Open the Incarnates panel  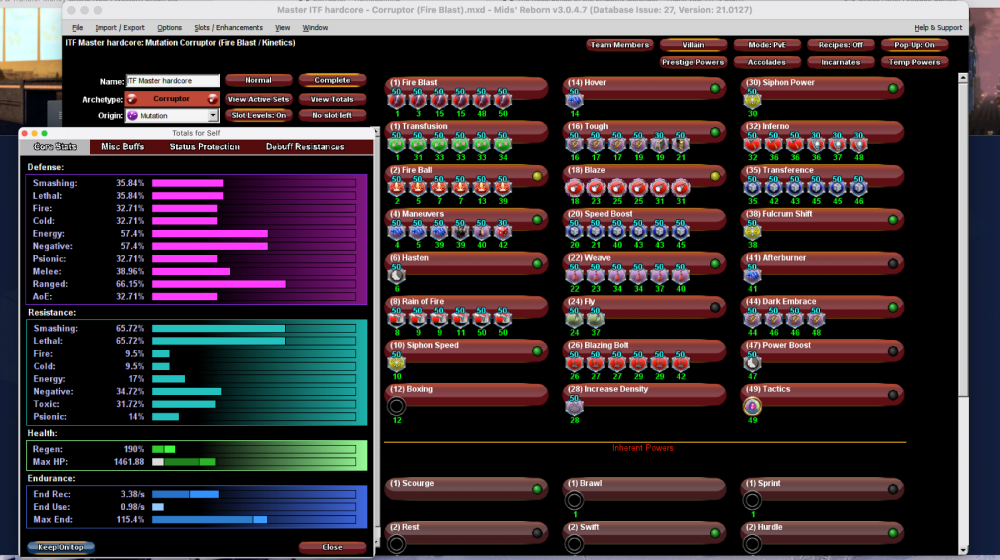tap(841, 62)
